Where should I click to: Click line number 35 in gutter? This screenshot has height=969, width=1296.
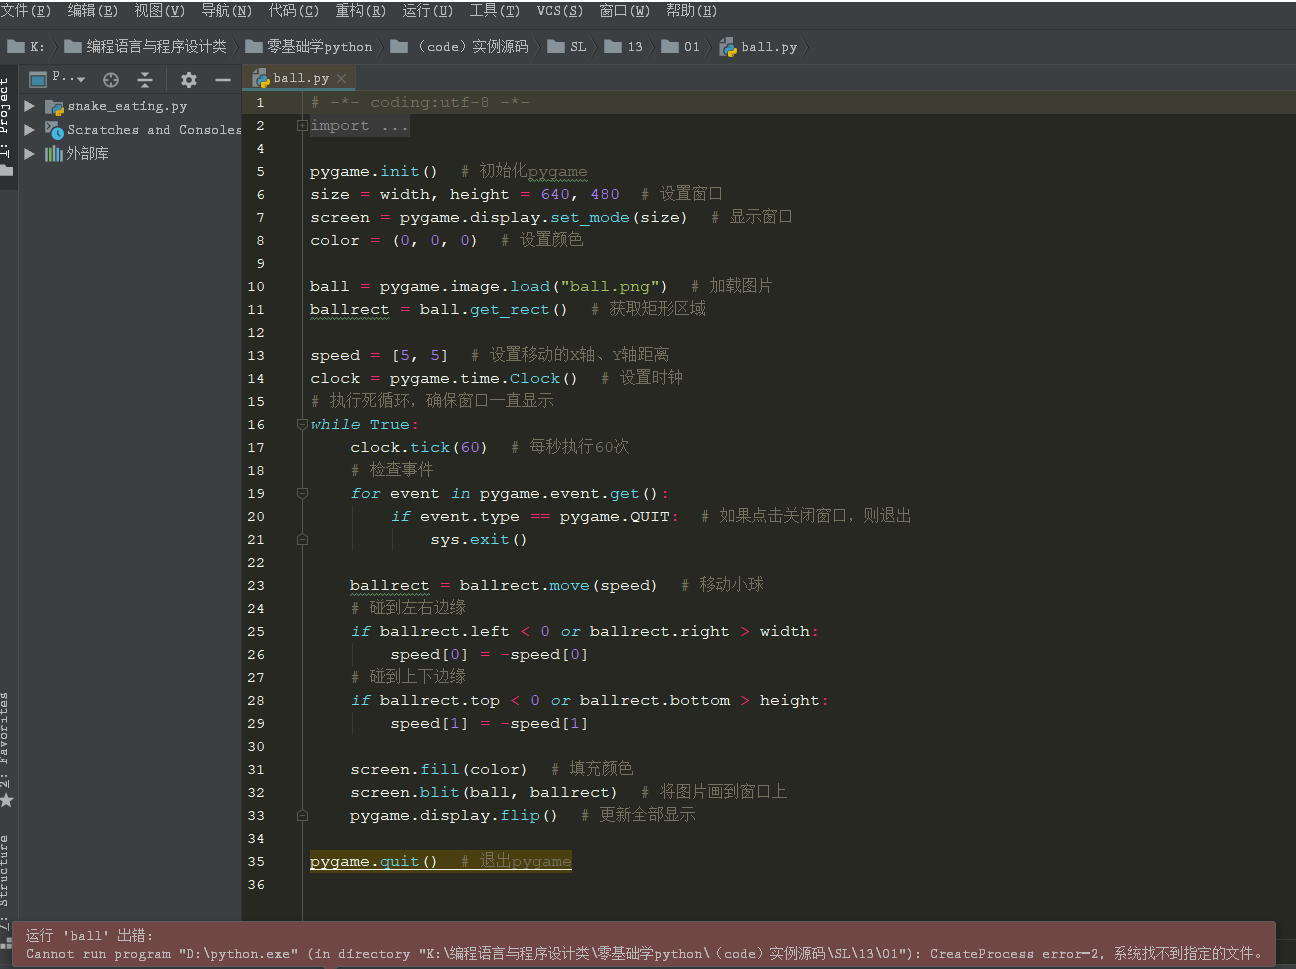[x=256, y=861]
